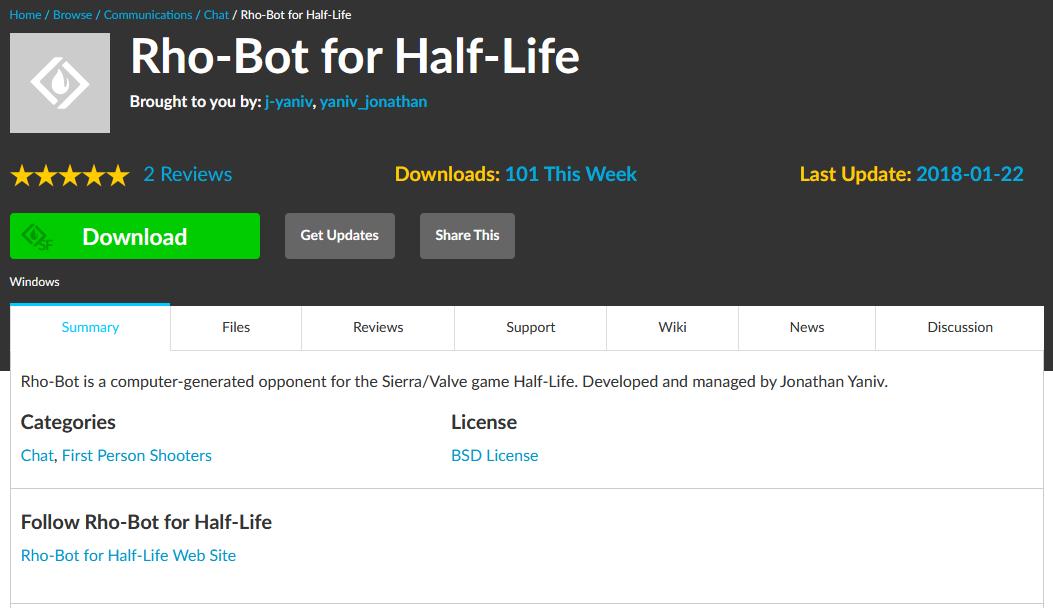Click the green Download button
Image resolution: width=1053 pixels, height=608 pixels.
tap(135, 236)
